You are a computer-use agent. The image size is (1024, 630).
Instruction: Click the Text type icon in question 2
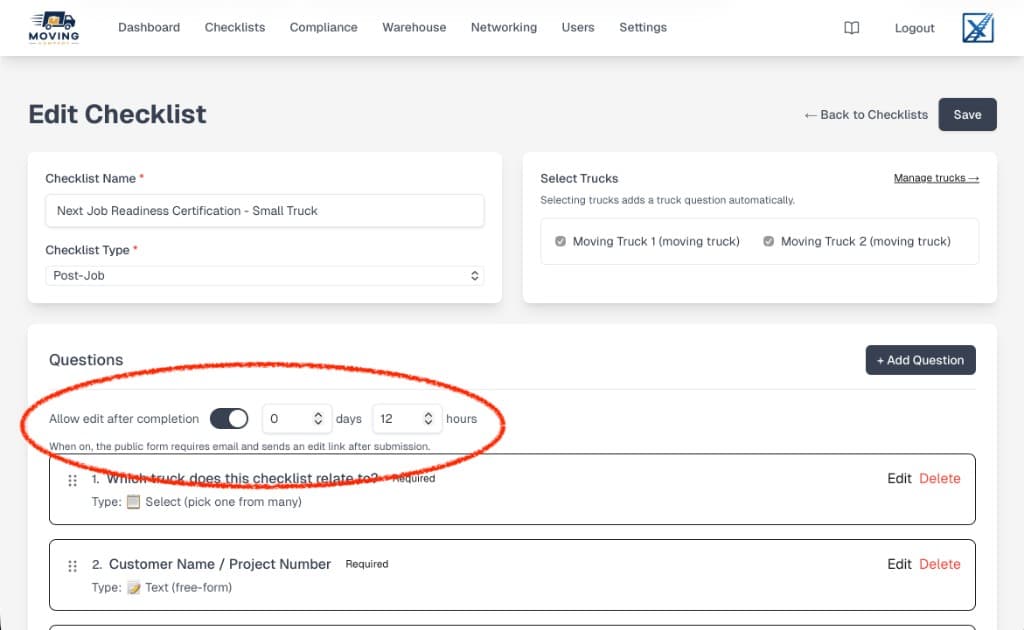[x=133, y=587]
